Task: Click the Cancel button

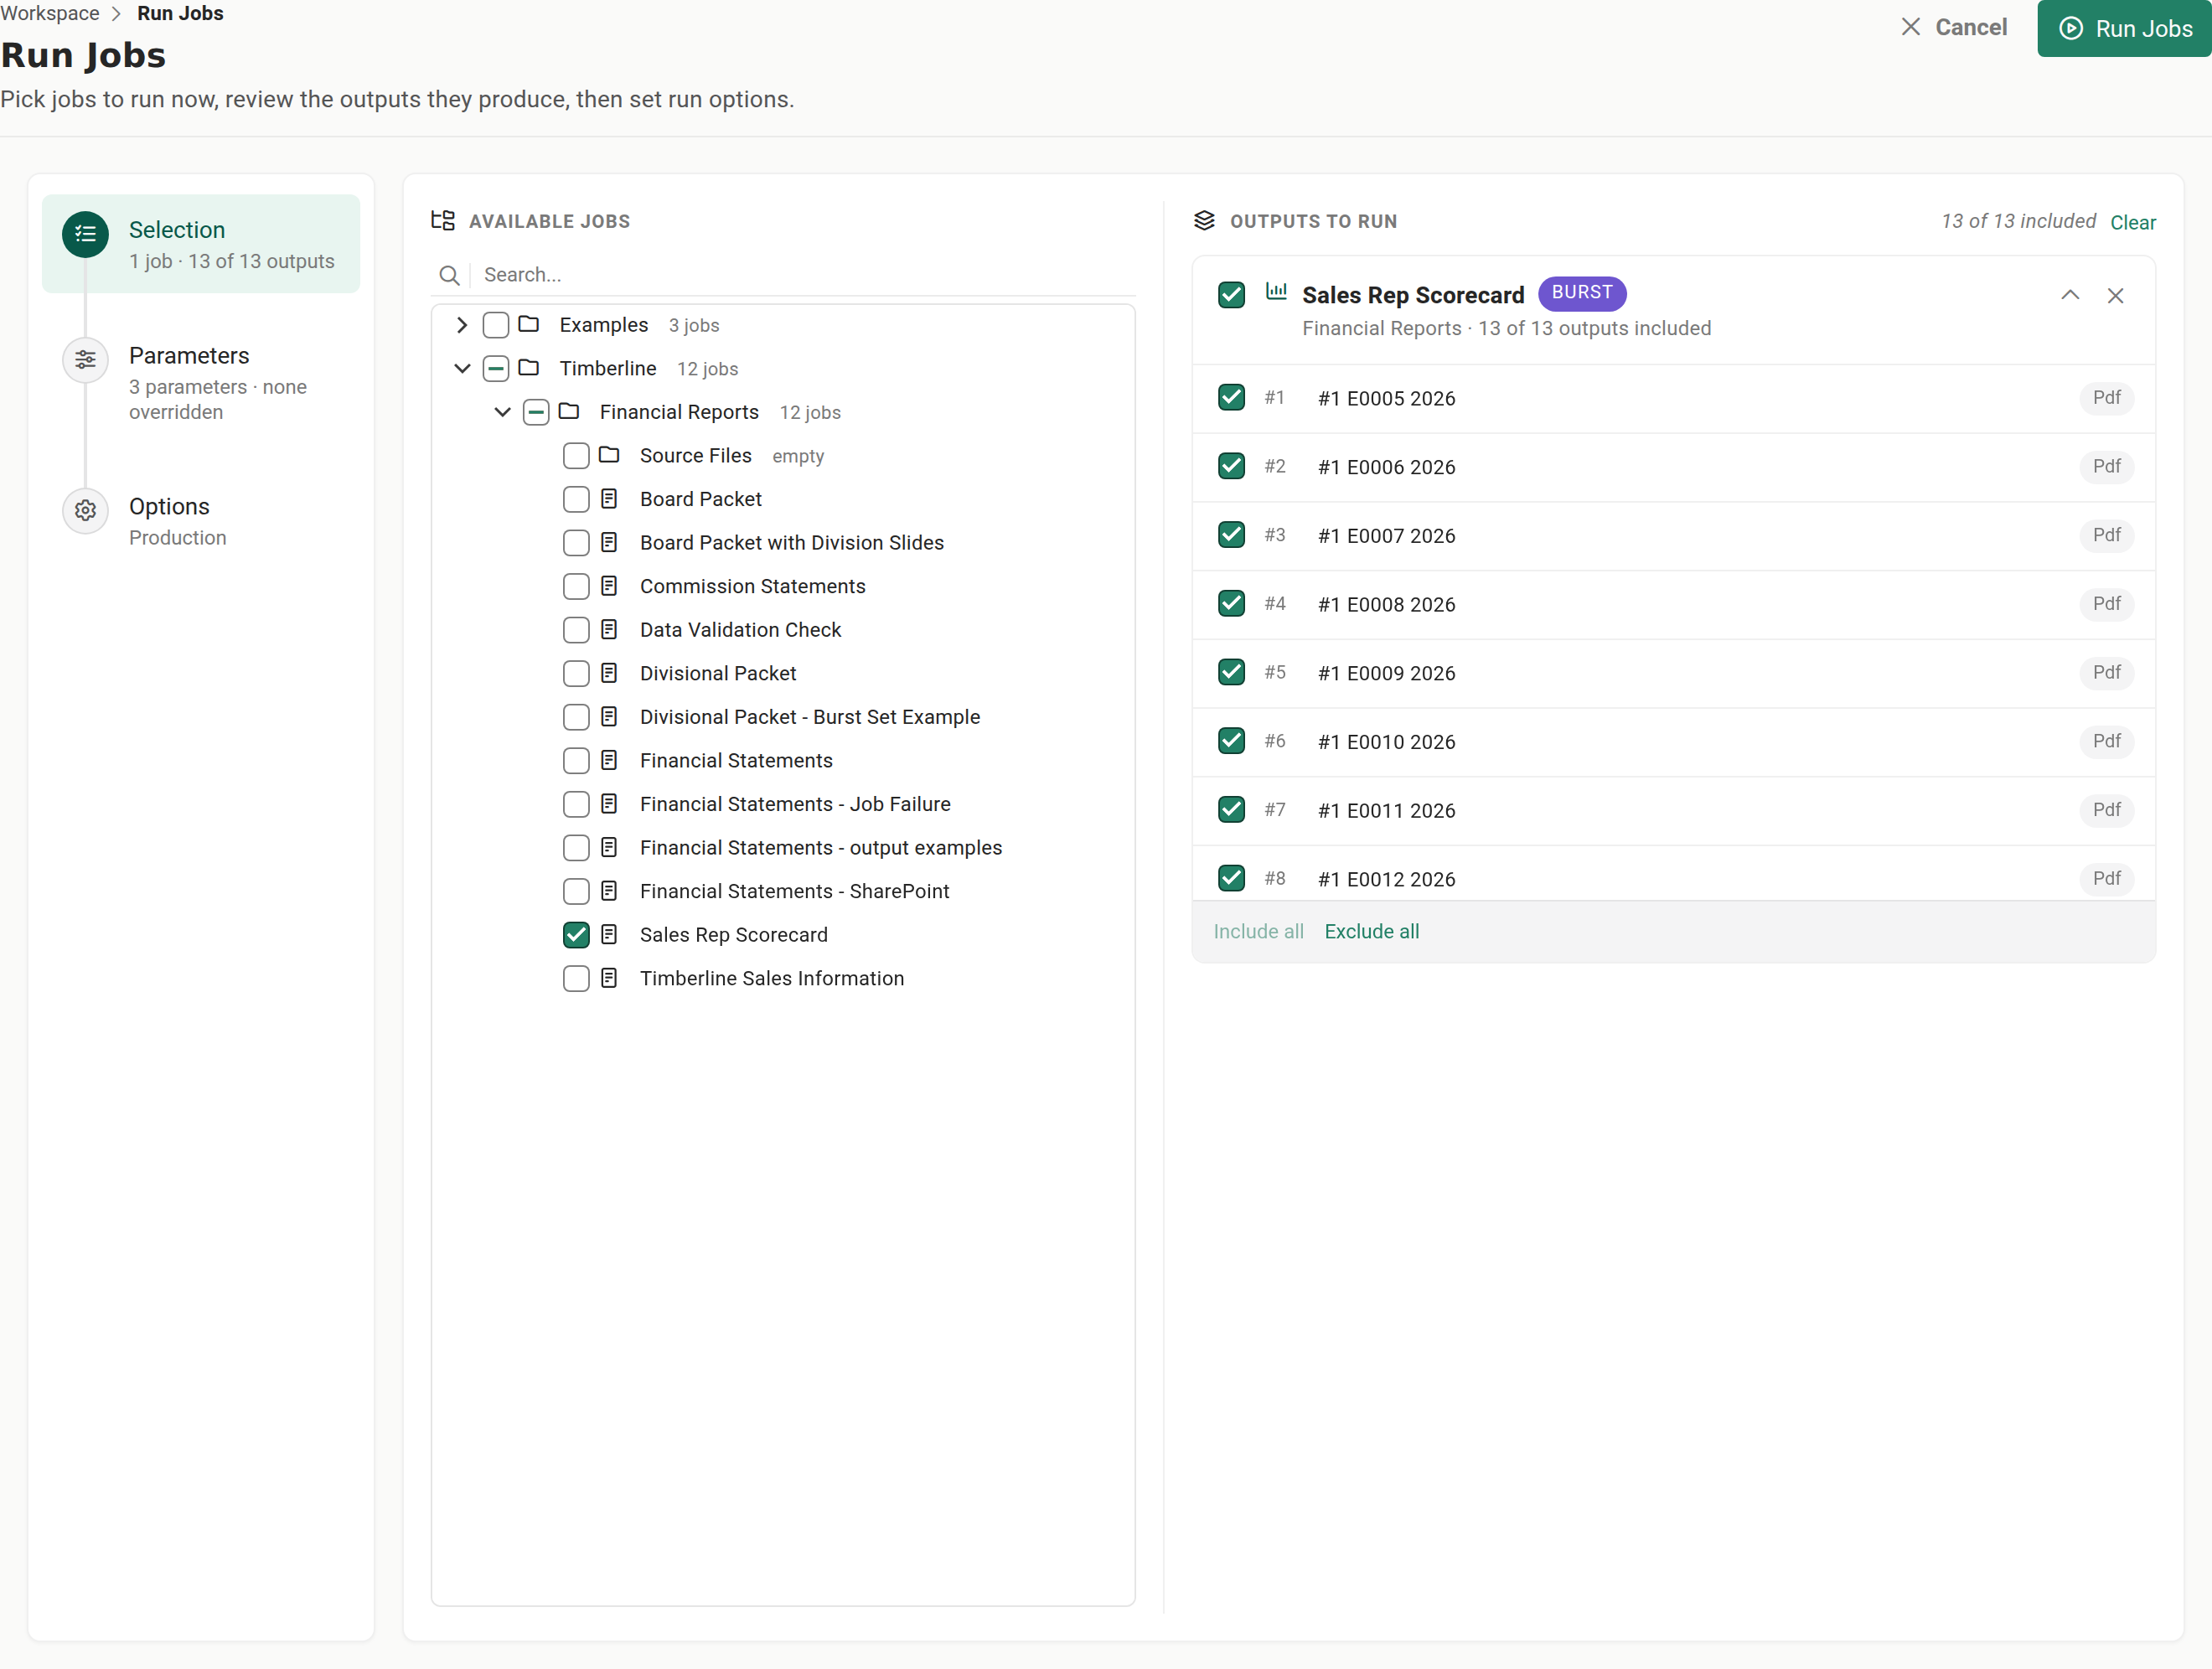Action: tap(1954, 27)
